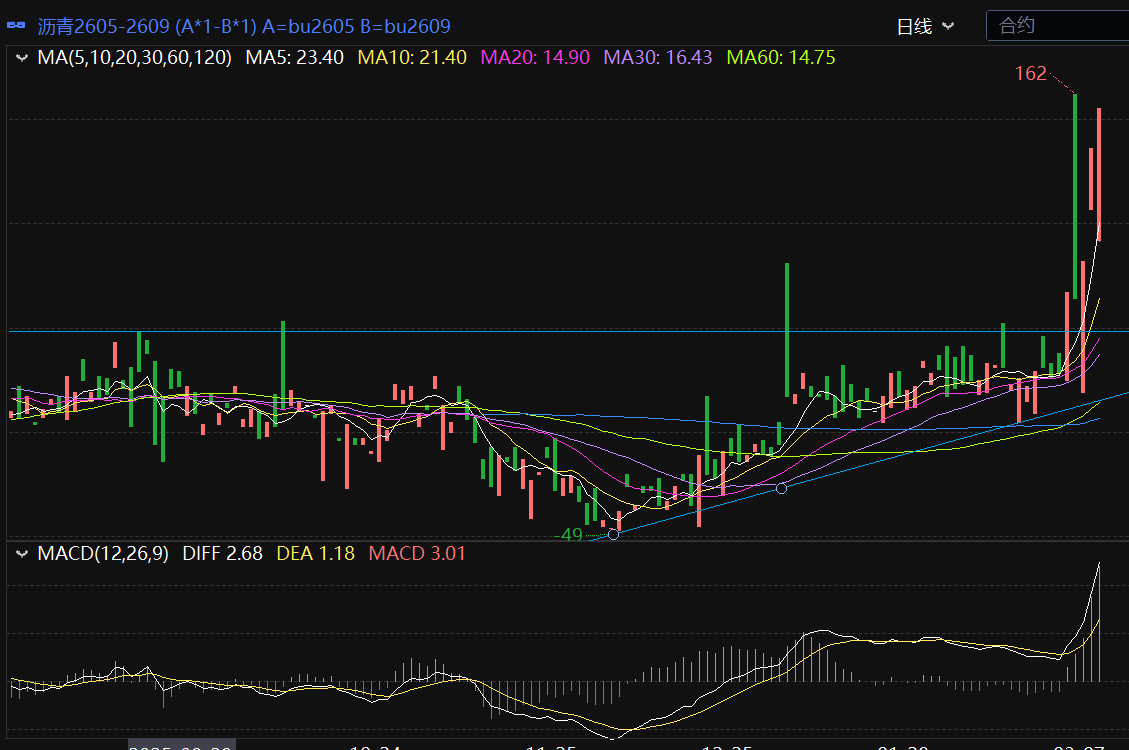The image size is (1129, 750).
Task: Click the spread link icon beside 沥青2605-2609
Action: coord(16,26)
